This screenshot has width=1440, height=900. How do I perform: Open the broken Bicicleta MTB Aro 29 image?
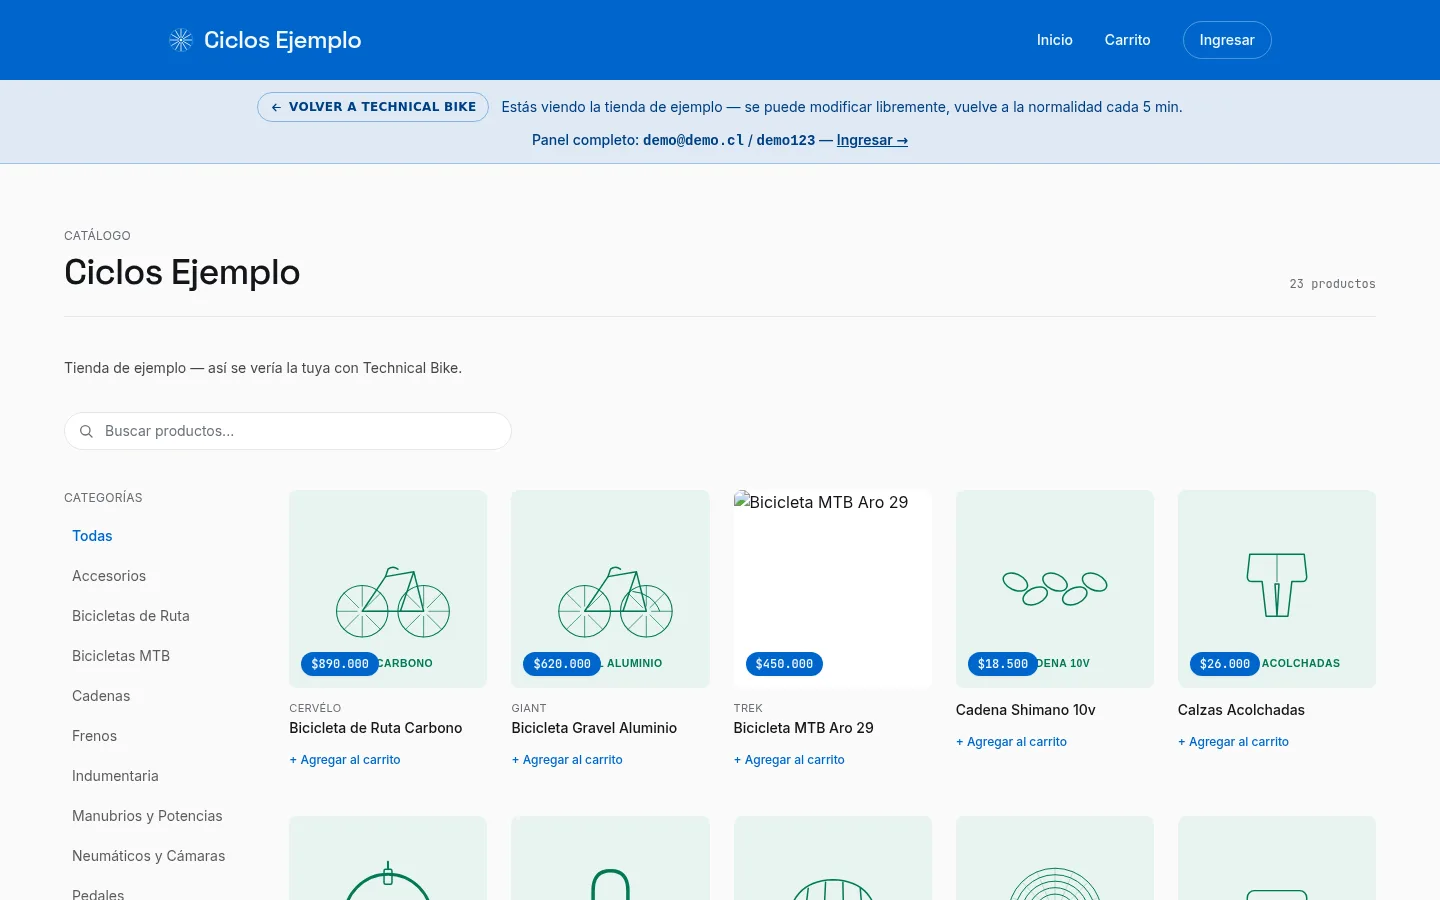pyautogui.click(x=832, y=588)
